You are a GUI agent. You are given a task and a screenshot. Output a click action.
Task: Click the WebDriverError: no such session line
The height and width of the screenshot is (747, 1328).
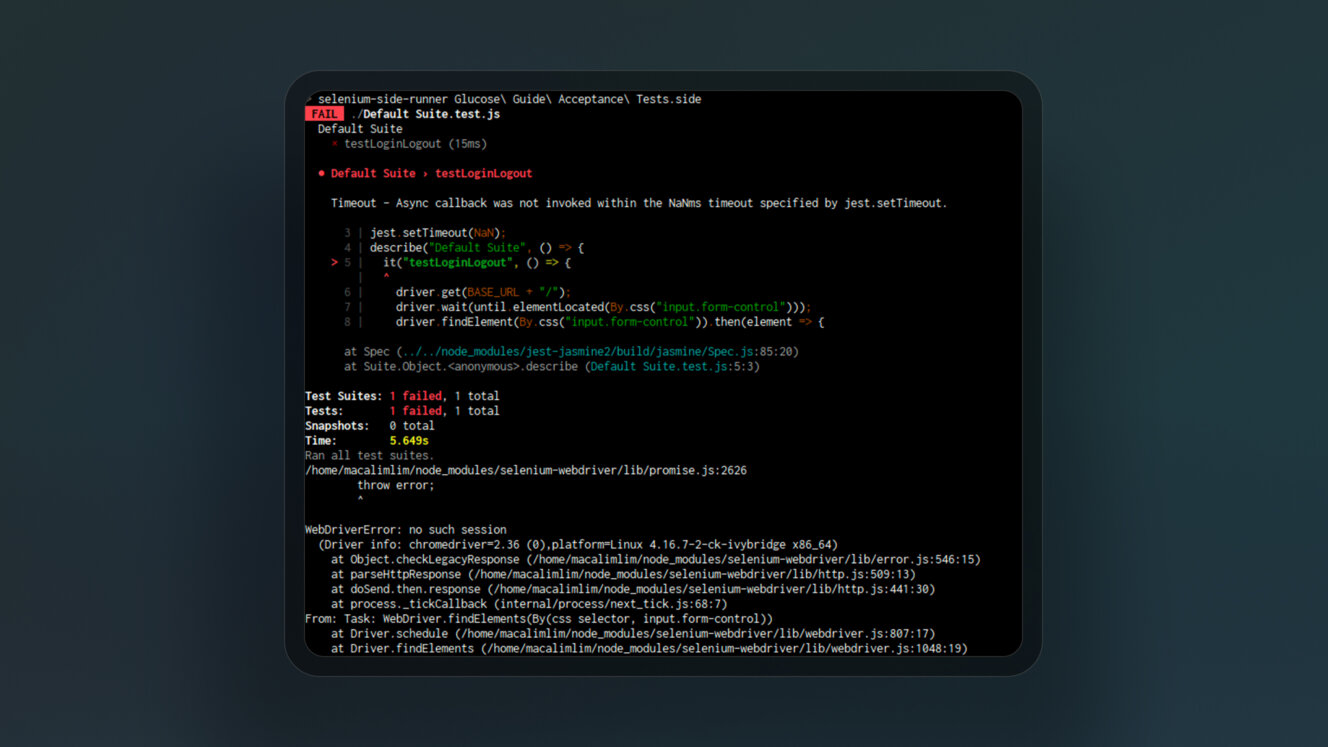pos(405,530)
